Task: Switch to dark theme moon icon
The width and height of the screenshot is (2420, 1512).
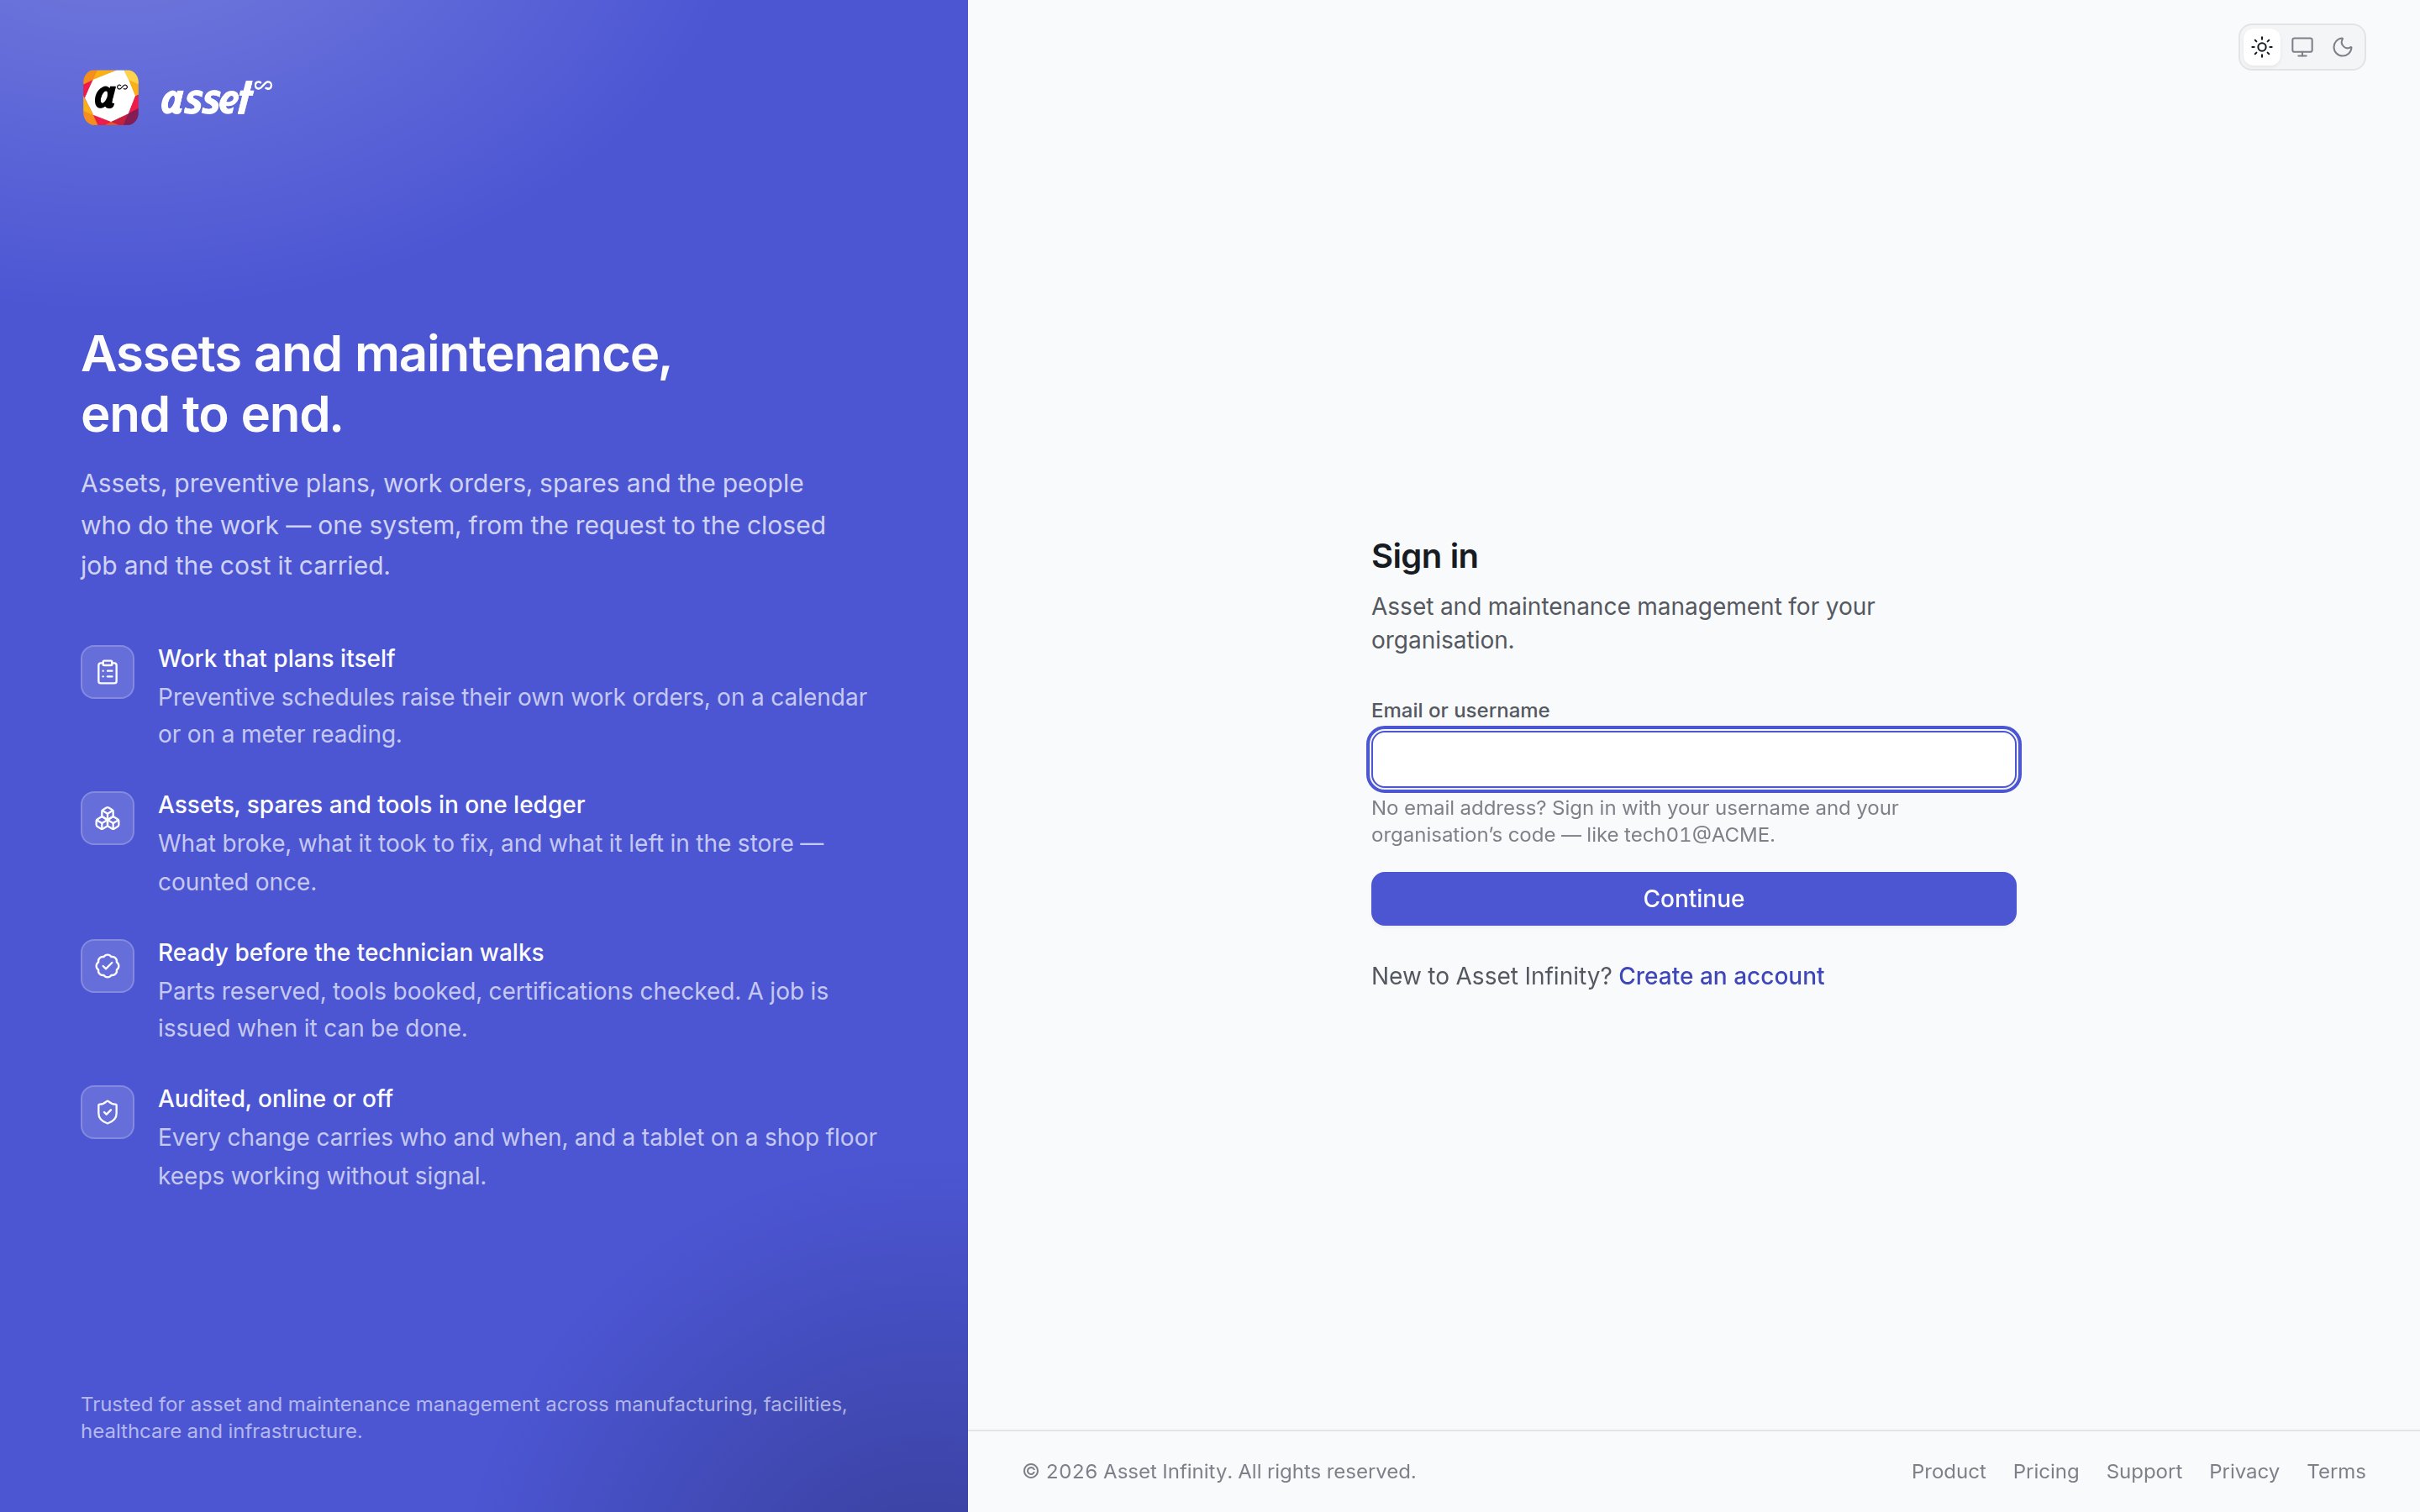Action: [x=2342, y=47]
